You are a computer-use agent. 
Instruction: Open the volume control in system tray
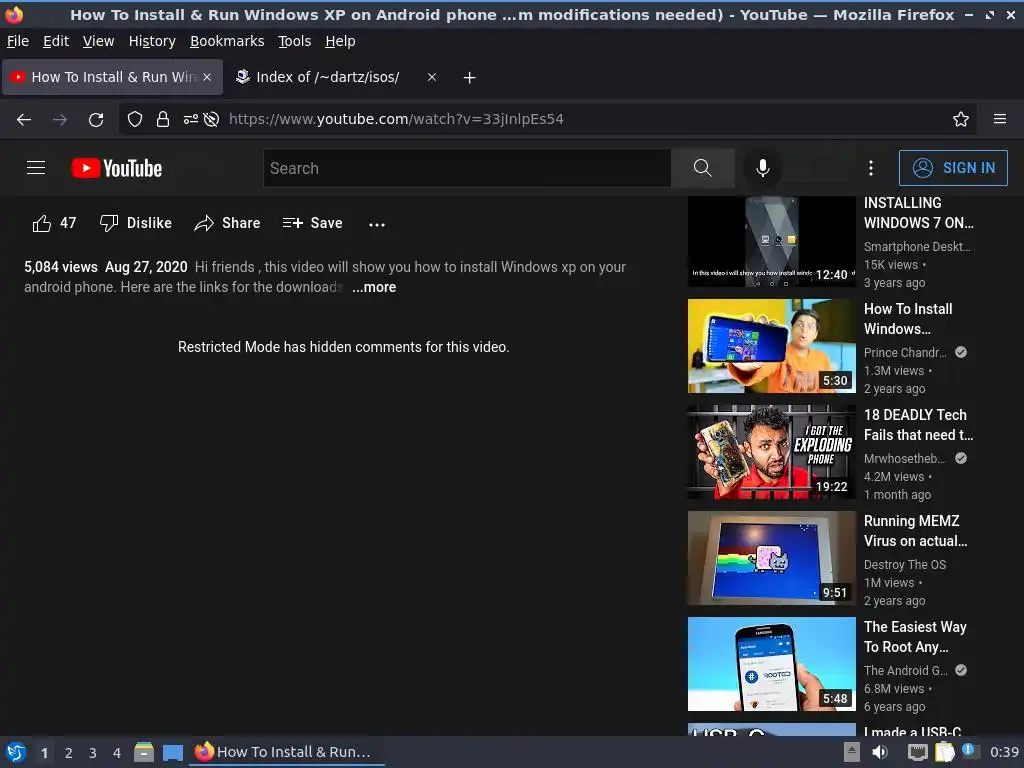coord(880,752)
